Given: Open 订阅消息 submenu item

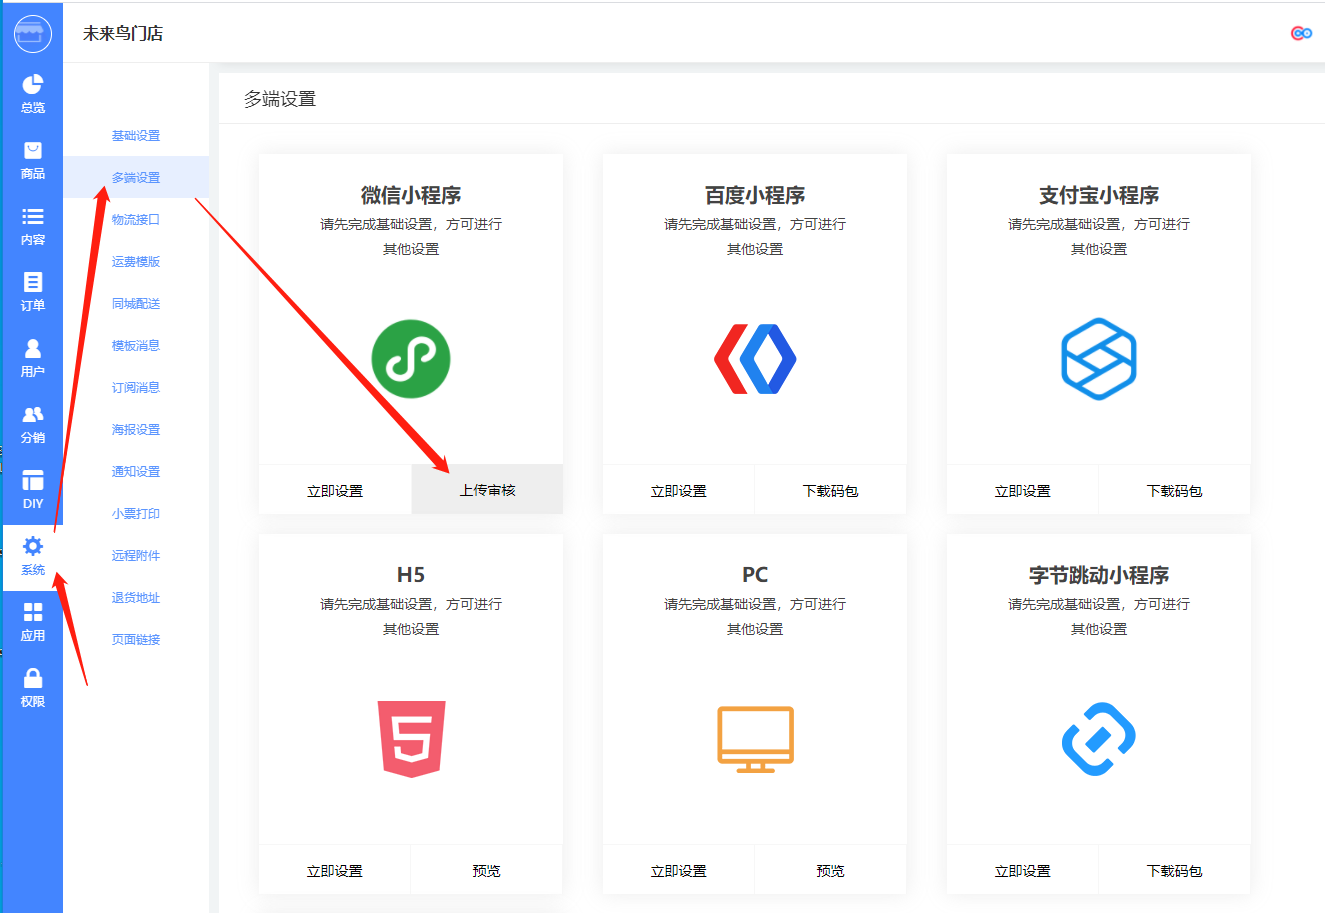Looking at the screenshot, I should (x=136, y=388).
